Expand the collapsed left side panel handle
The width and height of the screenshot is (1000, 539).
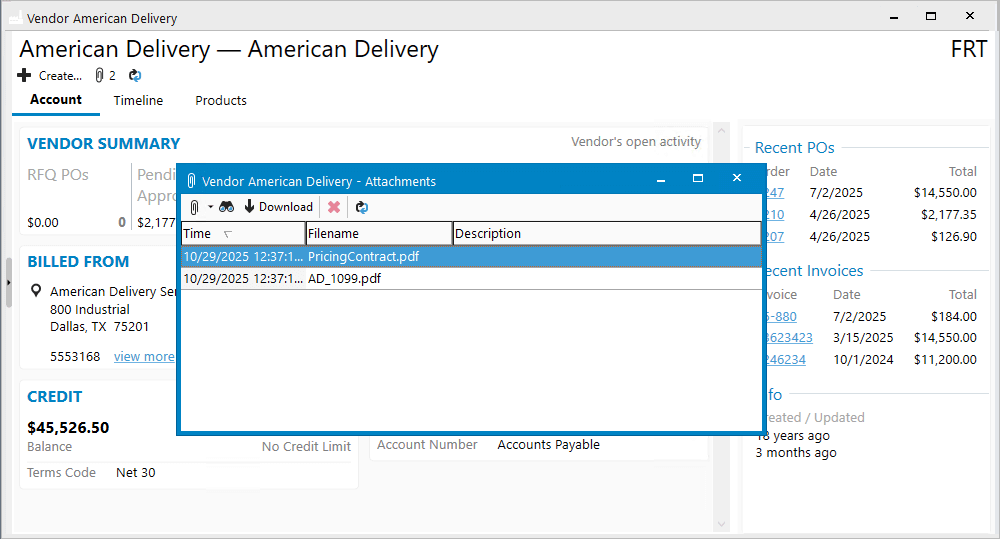[8, 283]
